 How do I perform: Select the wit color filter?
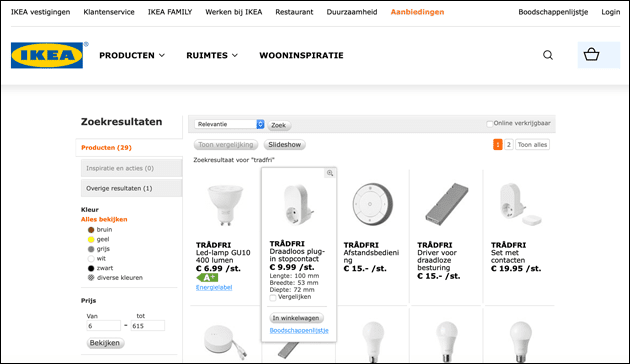(x=96, y=259)
